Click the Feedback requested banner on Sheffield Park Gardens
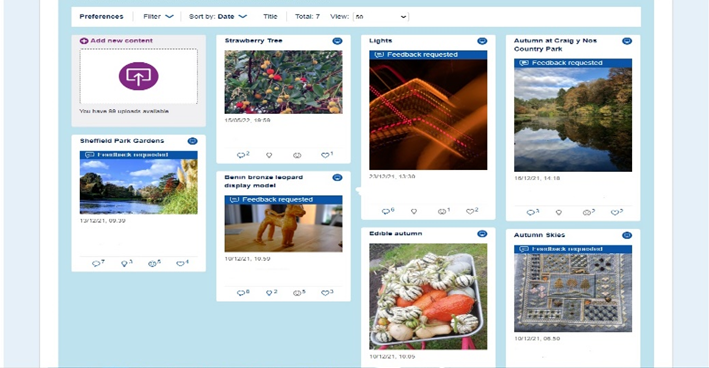 [x=139, y=155]
